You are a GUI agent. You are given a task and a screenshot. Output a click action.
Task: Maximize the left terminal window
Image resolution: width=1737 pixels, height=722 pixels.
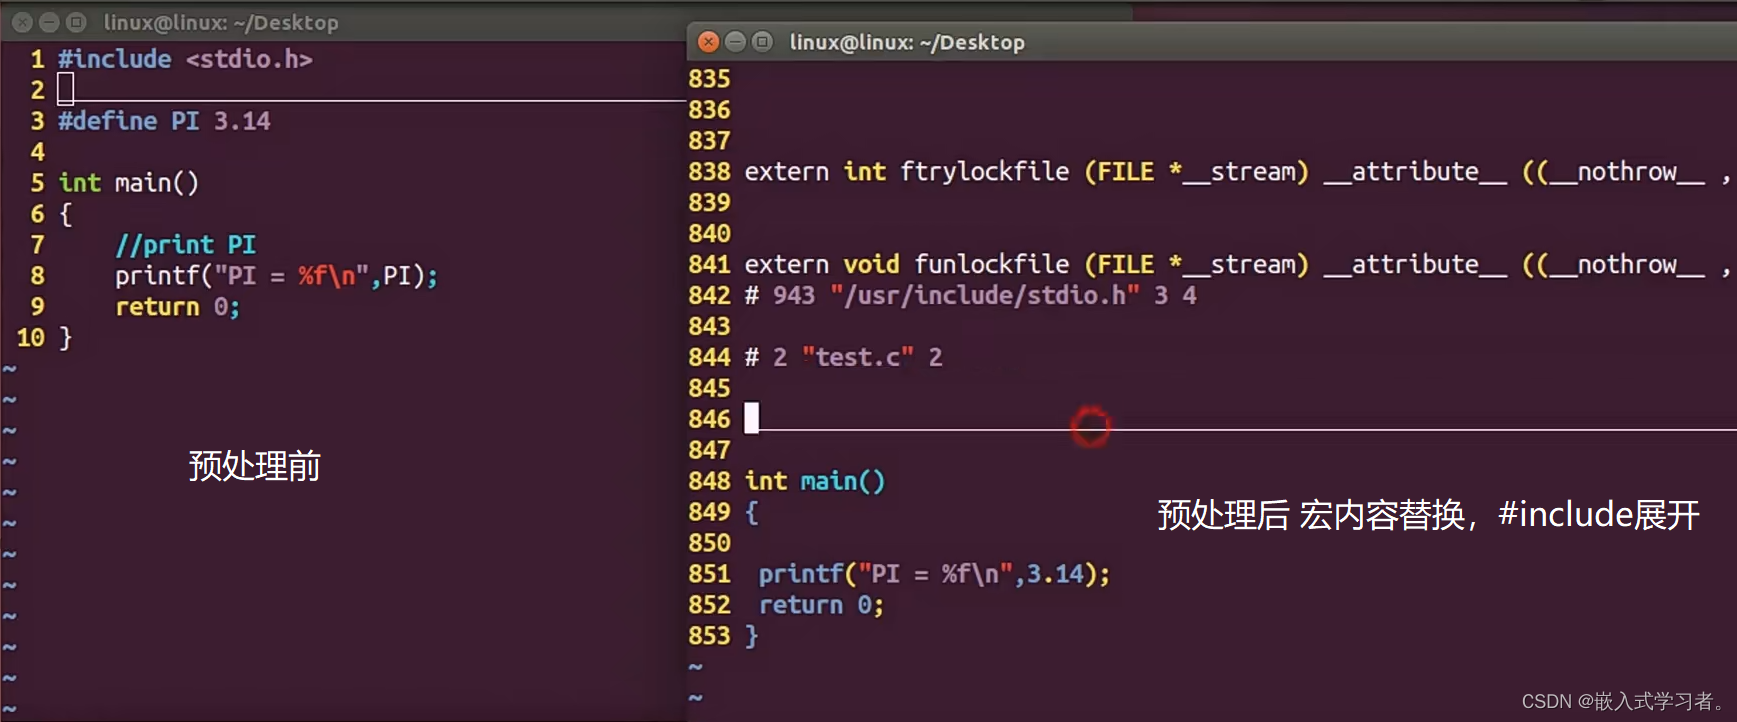tap(76, 22)
